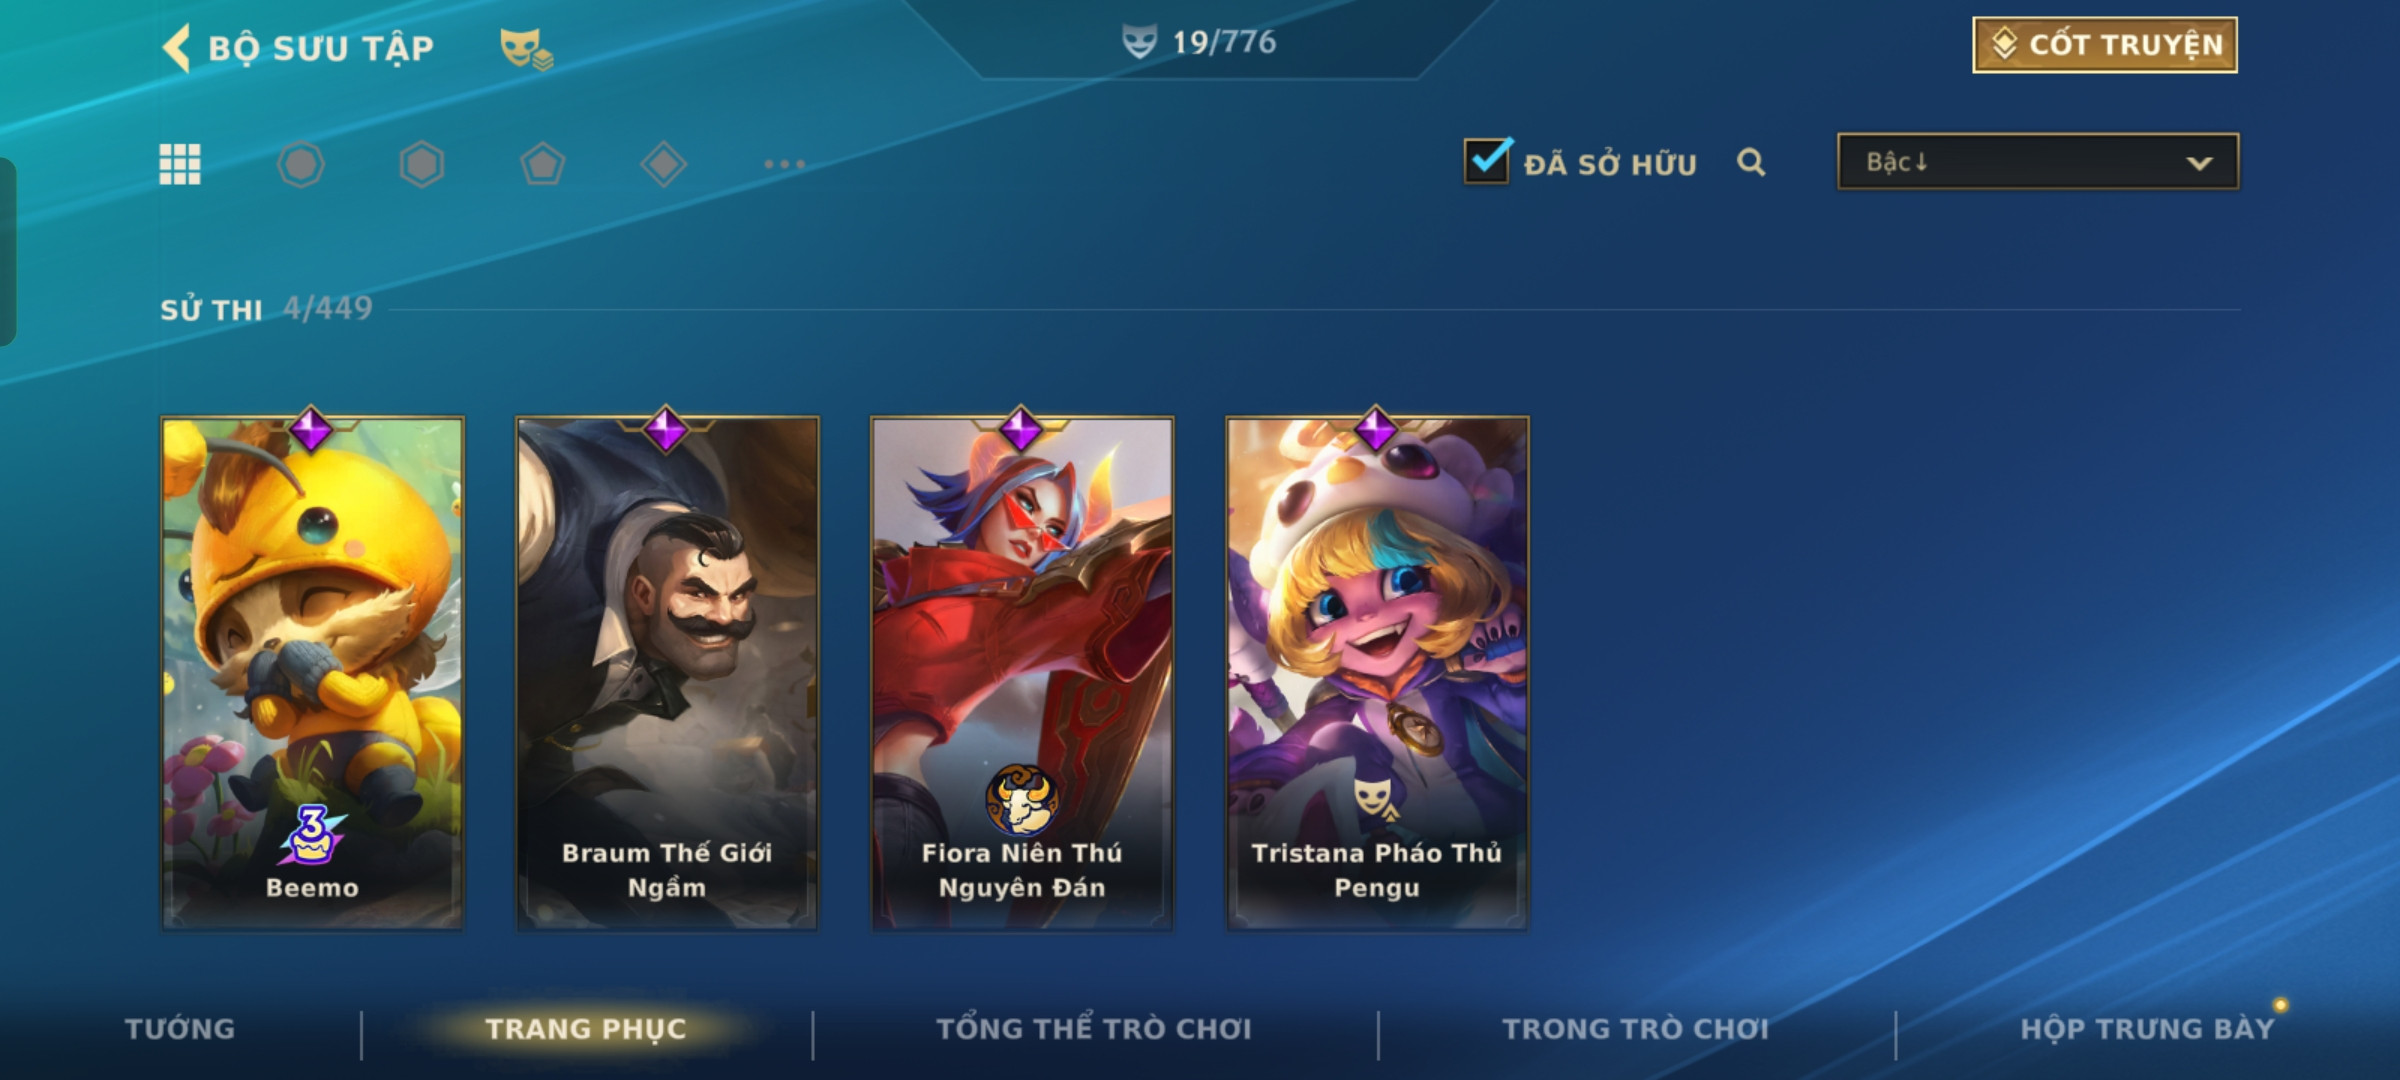Open the Cốt Truyện button
2400x1080 pixels.
click(x=2105, y=45)
